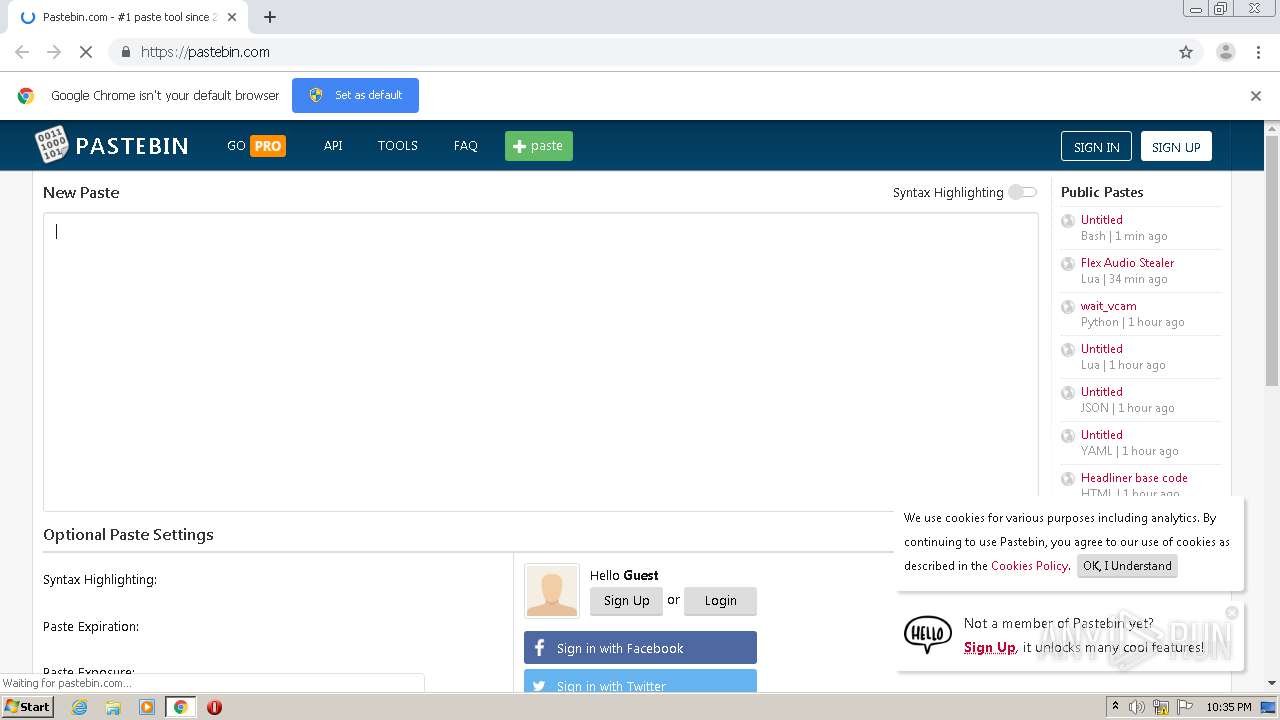Open the Windows Start menu
This screenshot has height=720, width=1280.
(28, 707)
